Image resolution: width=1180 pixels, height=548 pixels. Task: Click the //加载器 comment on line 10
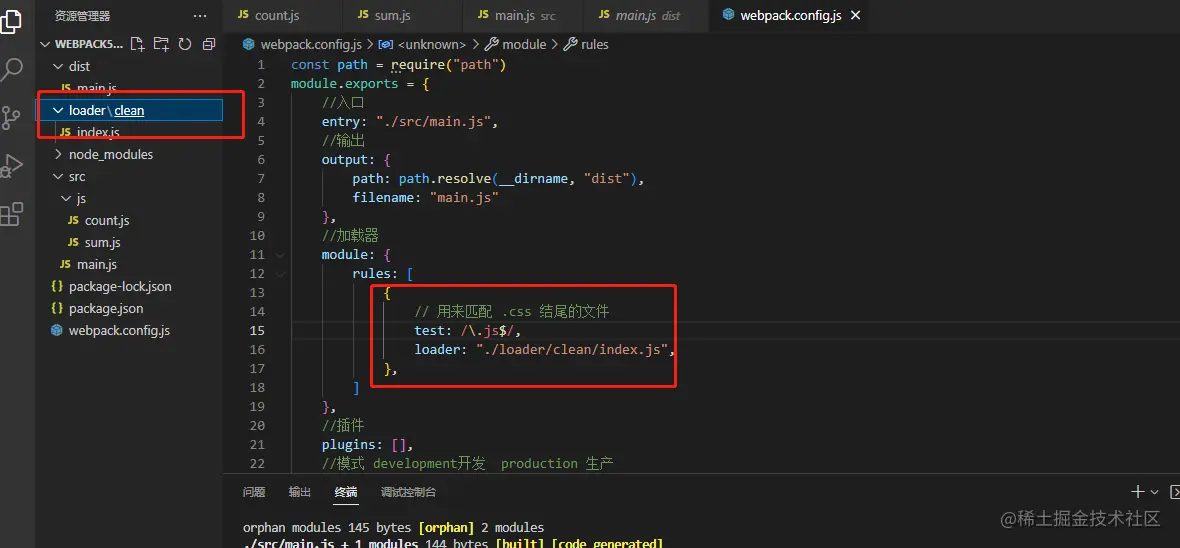(350, 236)
